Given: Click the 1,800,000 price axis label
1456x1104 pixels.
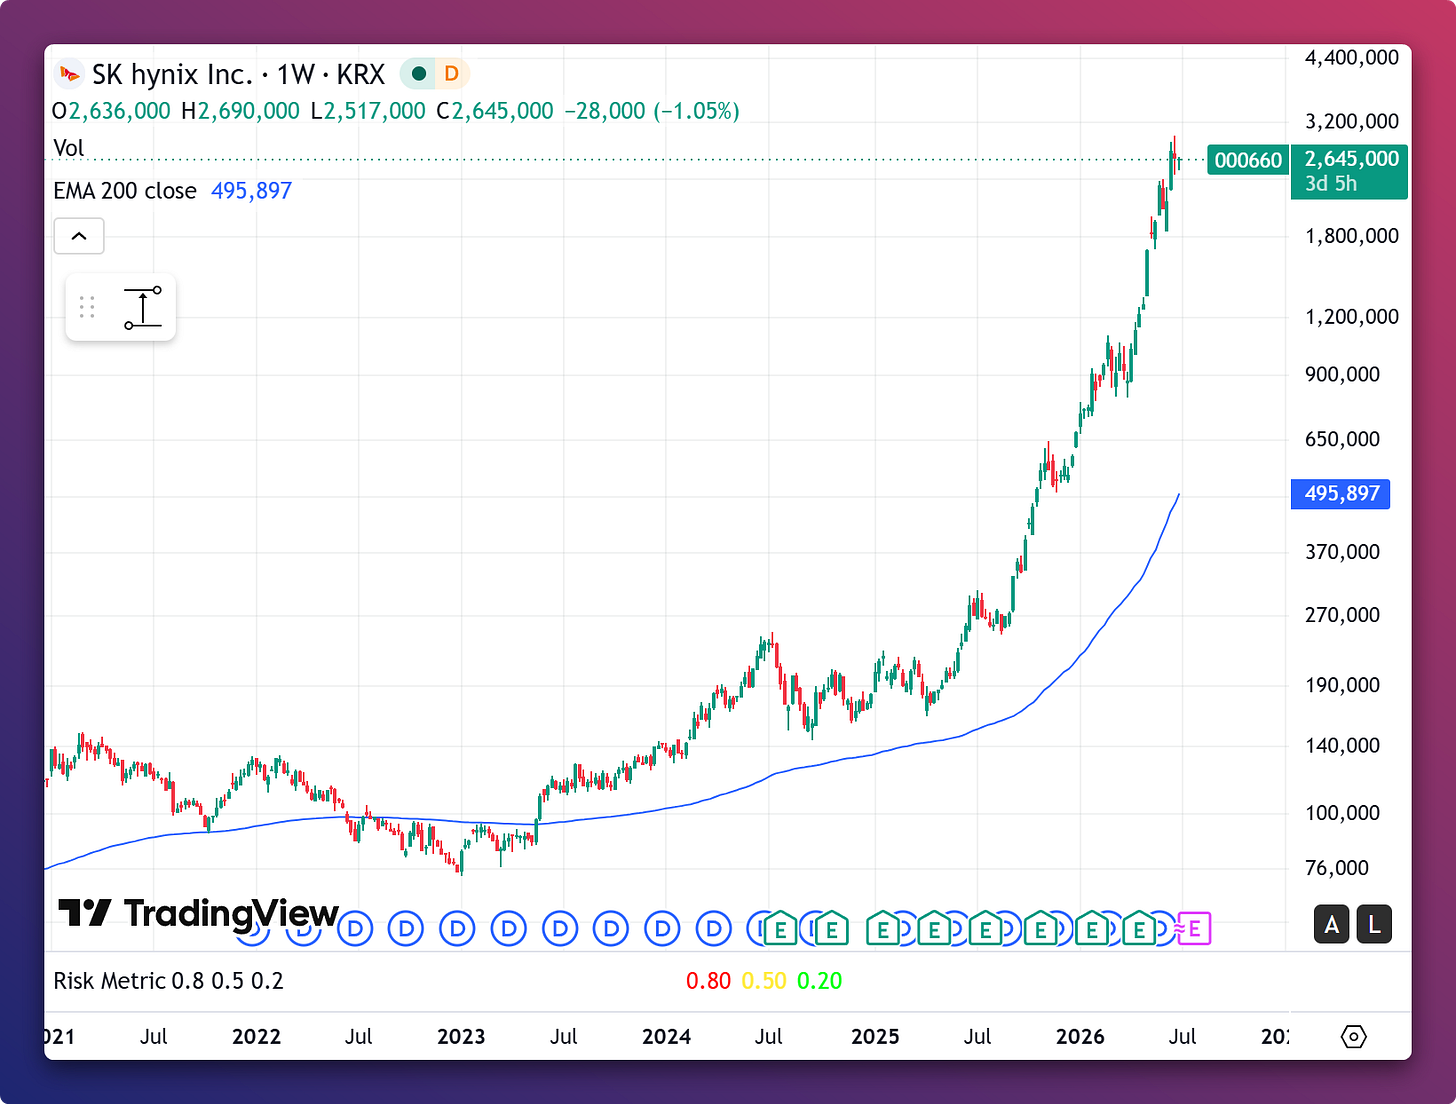Looking at the screenshot, I should pos(1352,236).
